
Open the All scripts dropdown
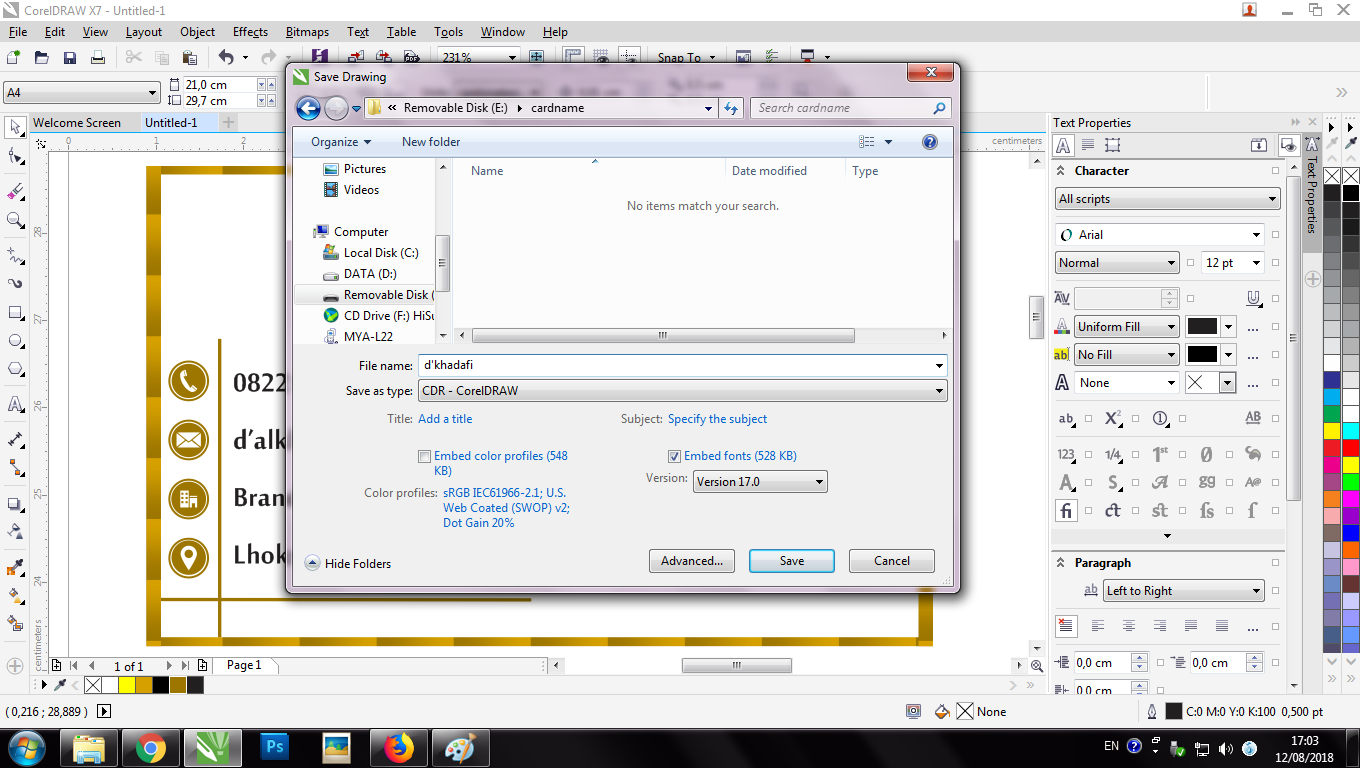1168,199
